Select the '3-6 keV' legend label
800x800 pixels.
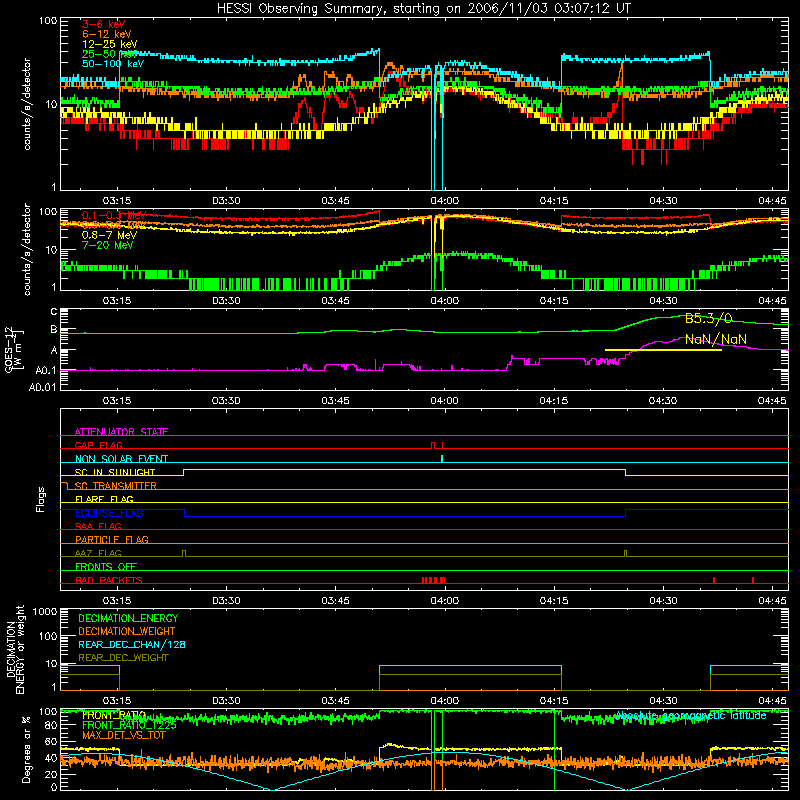103,24
